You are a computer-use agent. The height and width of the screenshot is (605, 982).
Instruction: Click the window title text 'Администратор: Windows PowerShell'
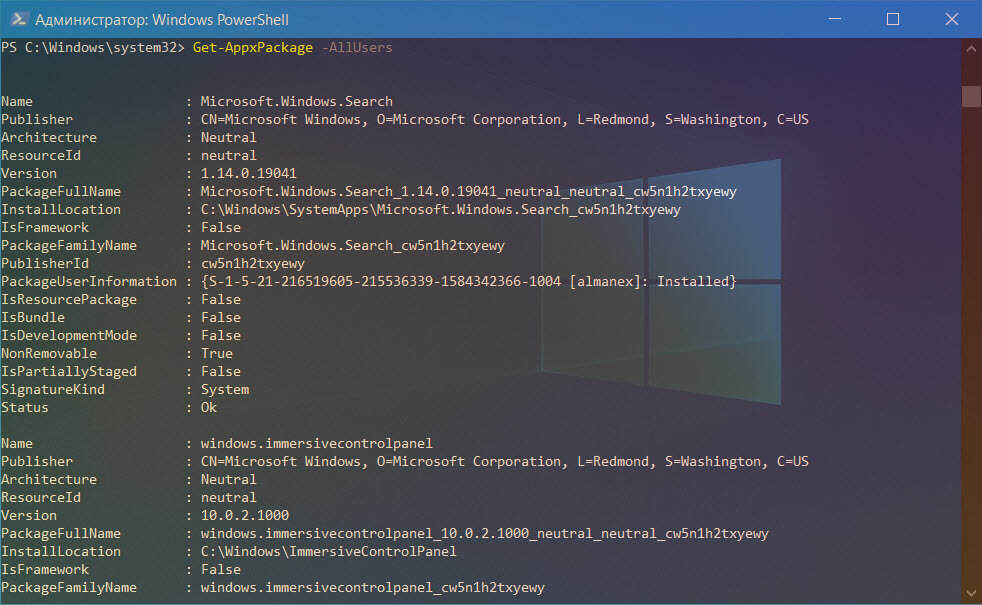click(x=162, y=20)
